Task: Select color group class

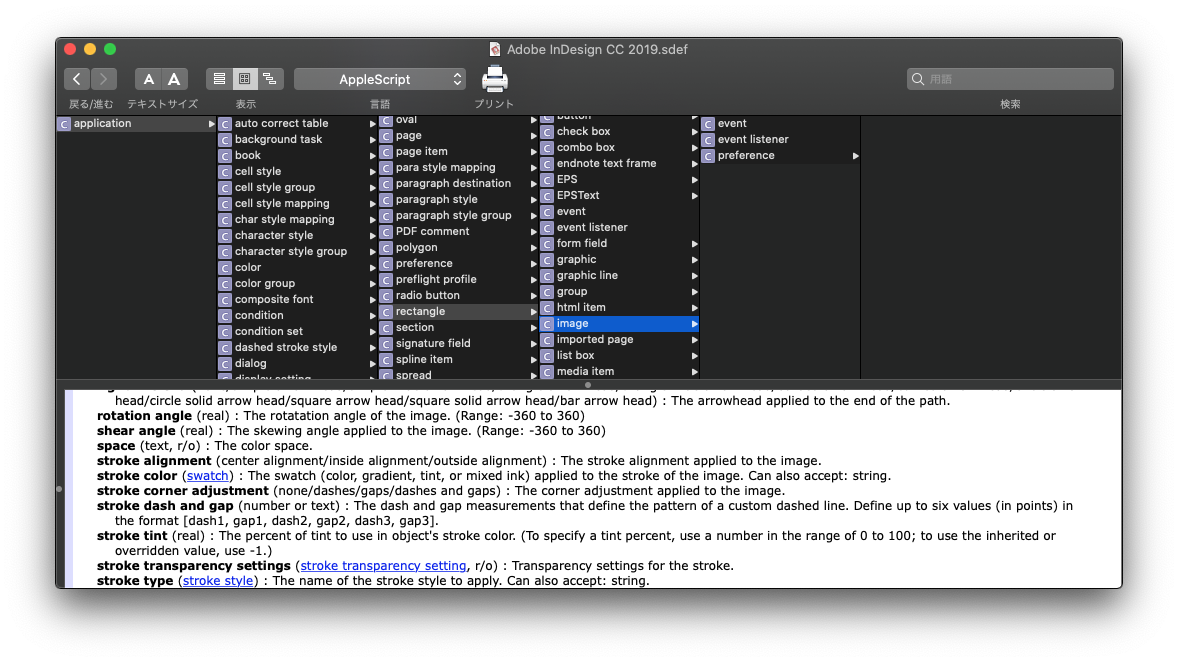Action: (x=264, y=283)
